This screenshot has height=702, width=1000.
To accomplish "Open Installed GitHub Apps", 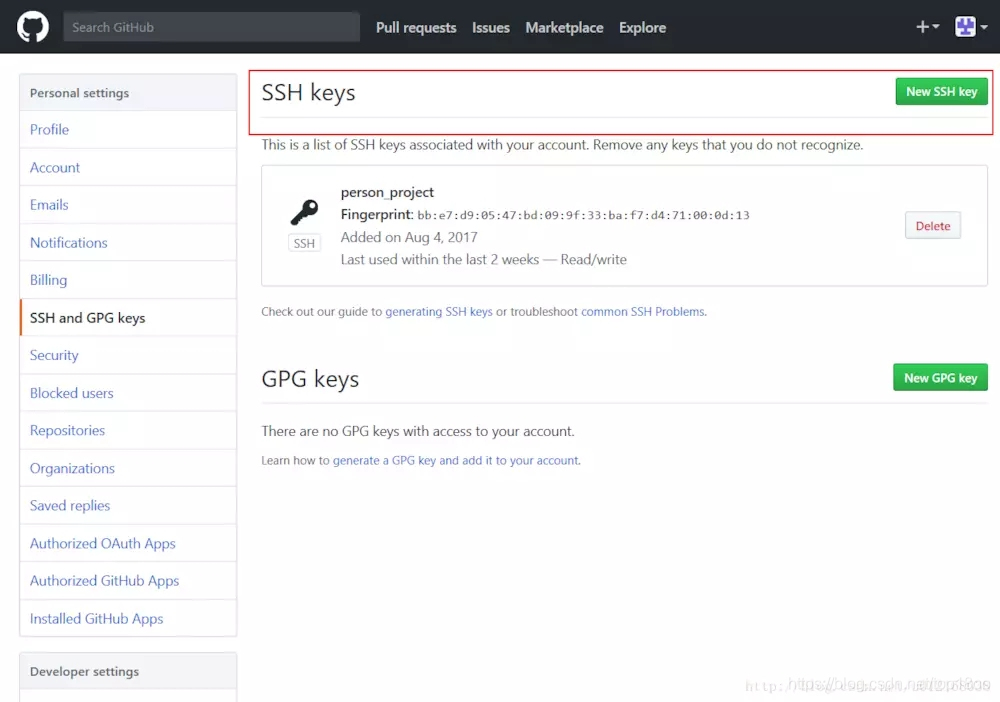I will tap(128, 618).
